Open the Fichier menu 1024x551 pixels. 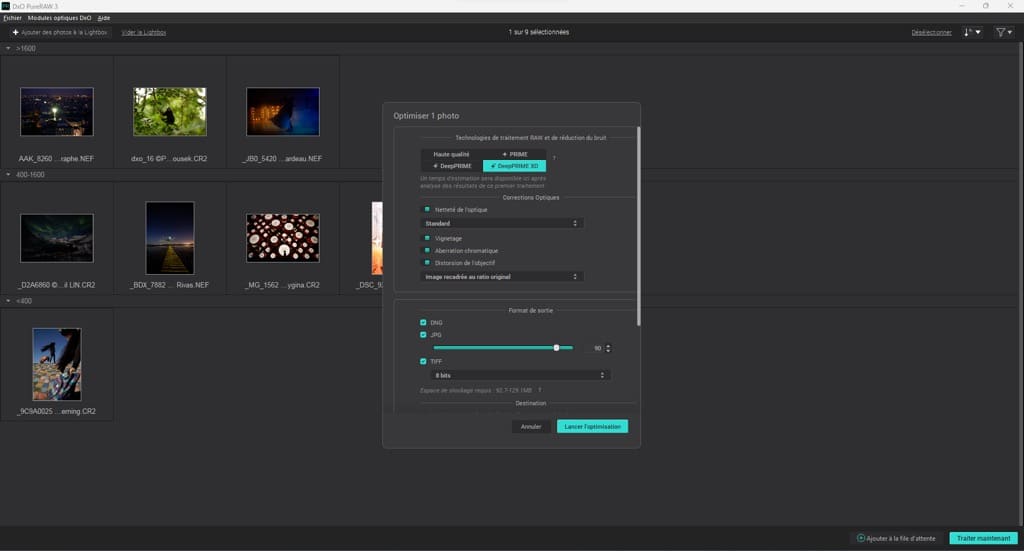click(x=12, y=18)
